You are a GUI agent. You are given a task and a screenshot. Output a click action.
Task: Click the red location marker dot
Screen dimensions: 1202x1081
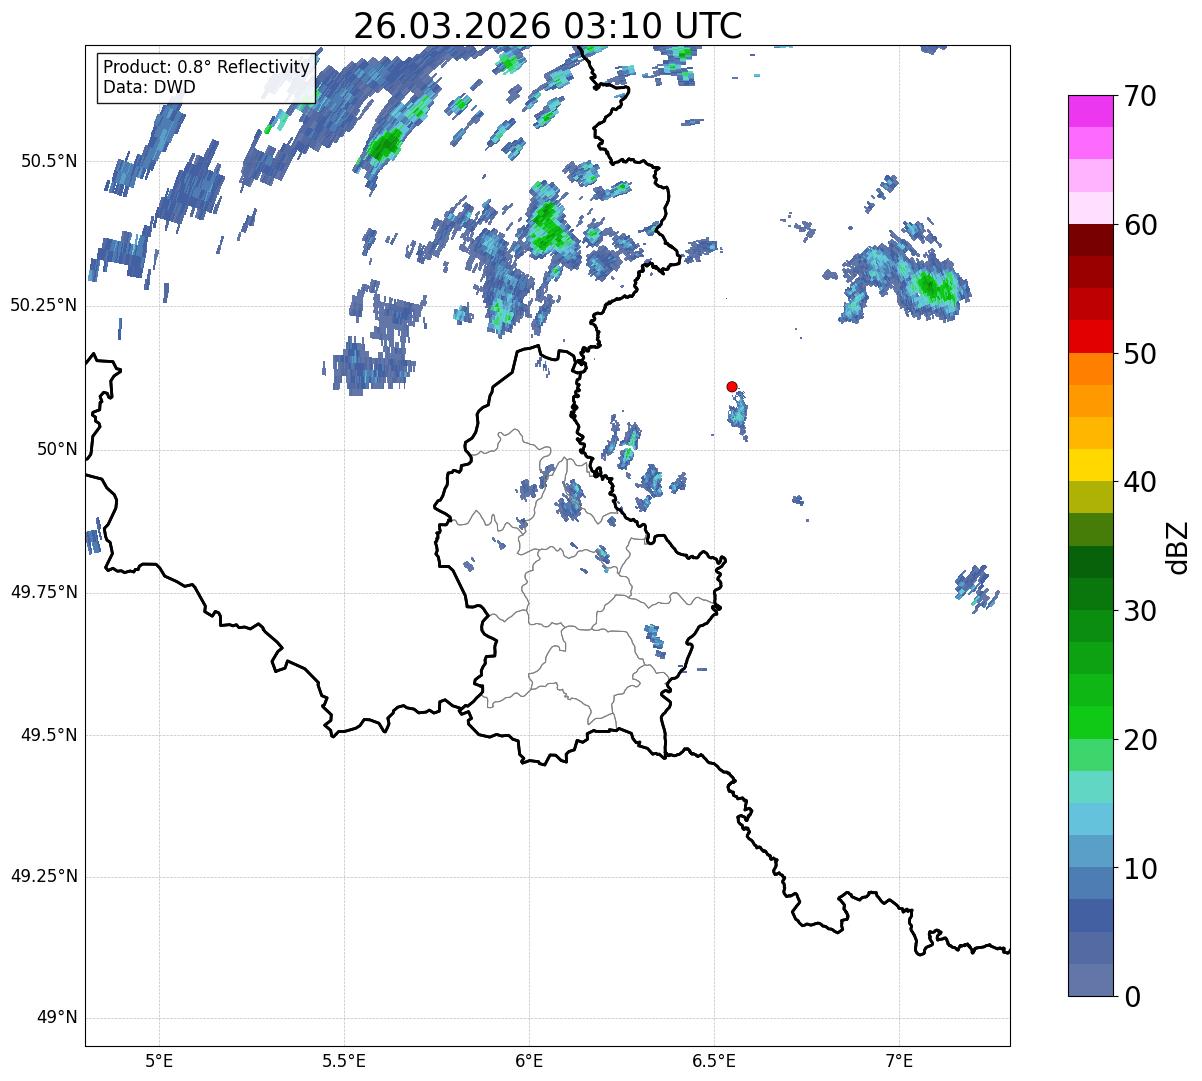tap(732, 386)
